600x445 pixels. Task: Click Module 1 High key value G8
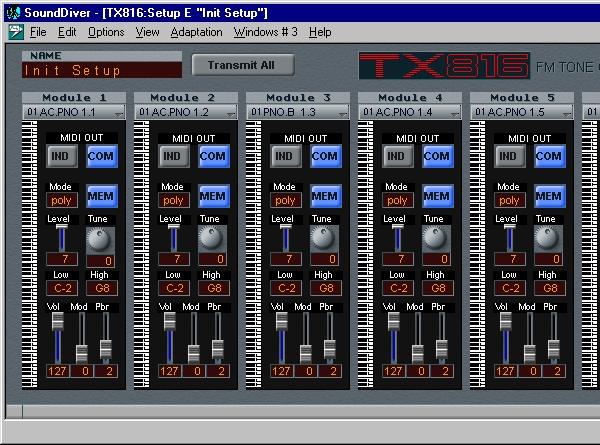click(x=102, y=288)
